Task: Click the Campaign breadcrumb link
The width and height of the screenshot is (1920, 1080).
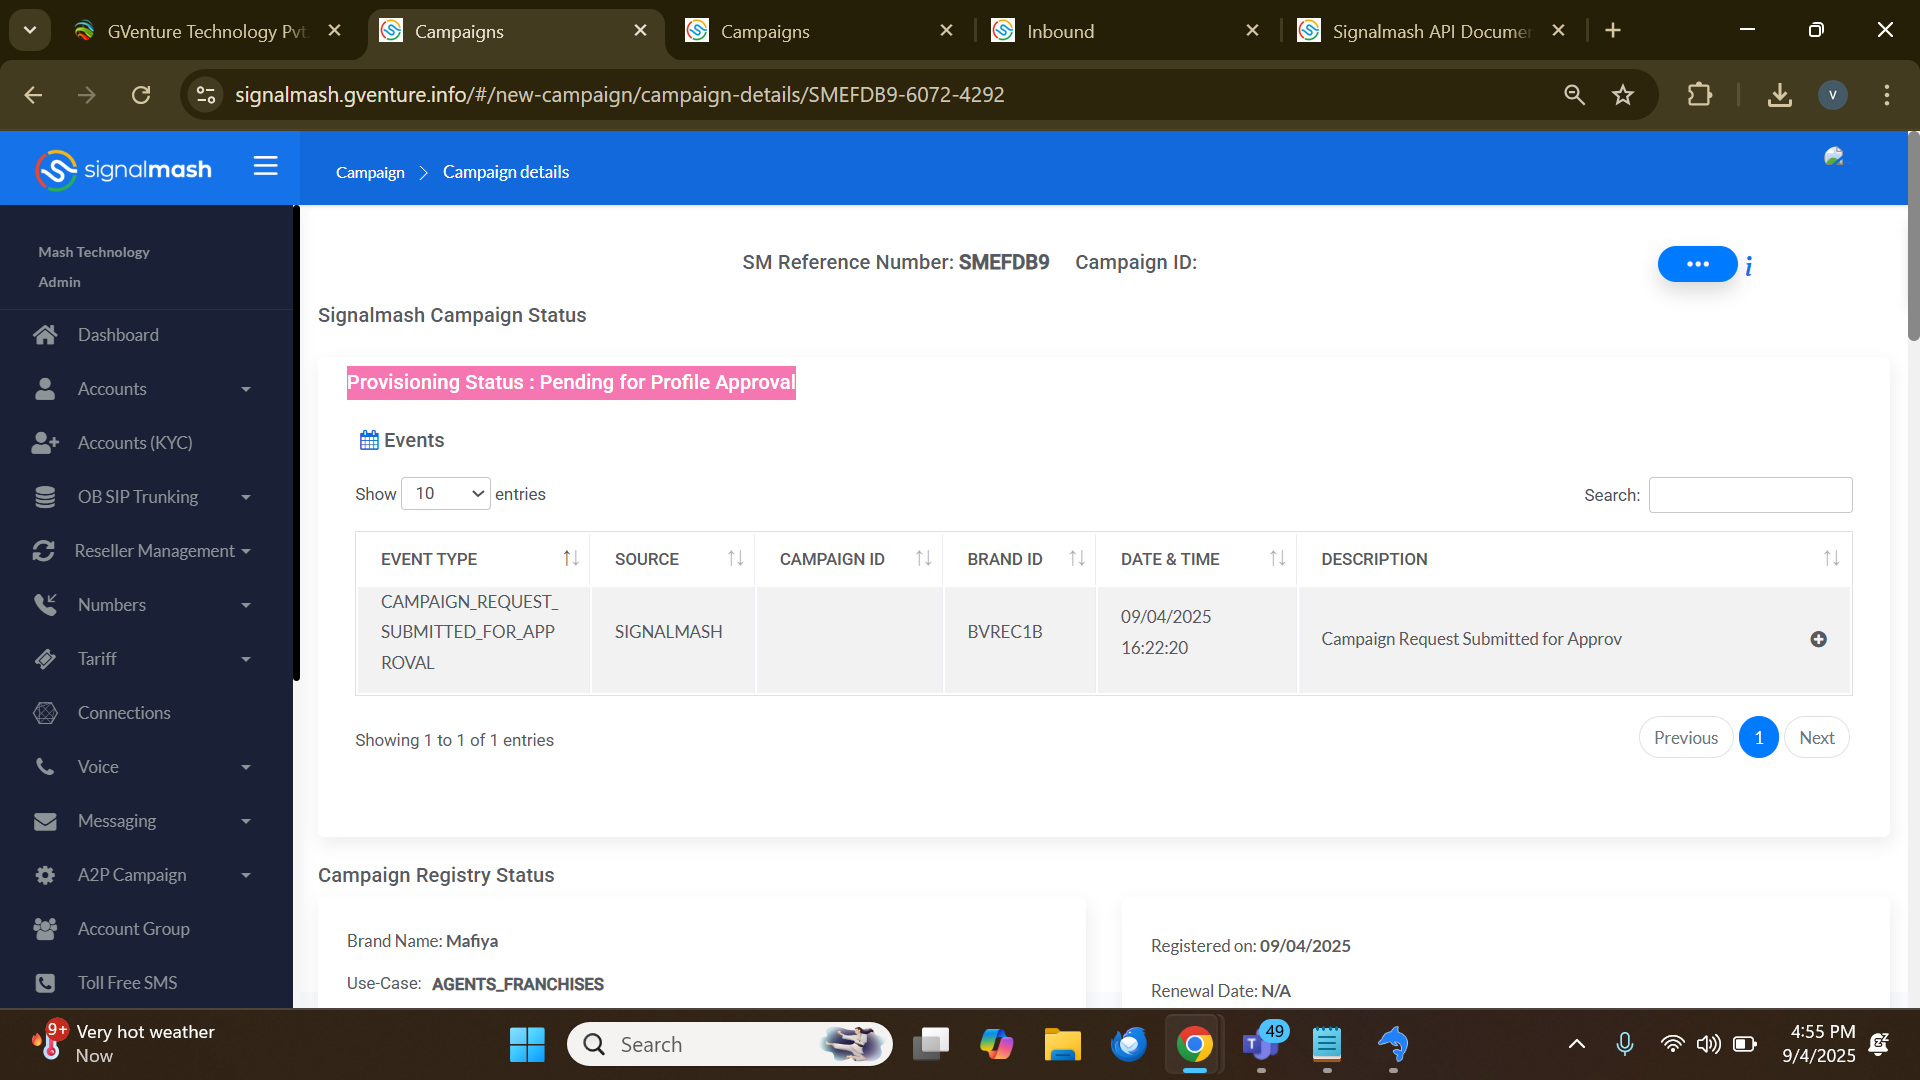Action: (x=370, y=172)
